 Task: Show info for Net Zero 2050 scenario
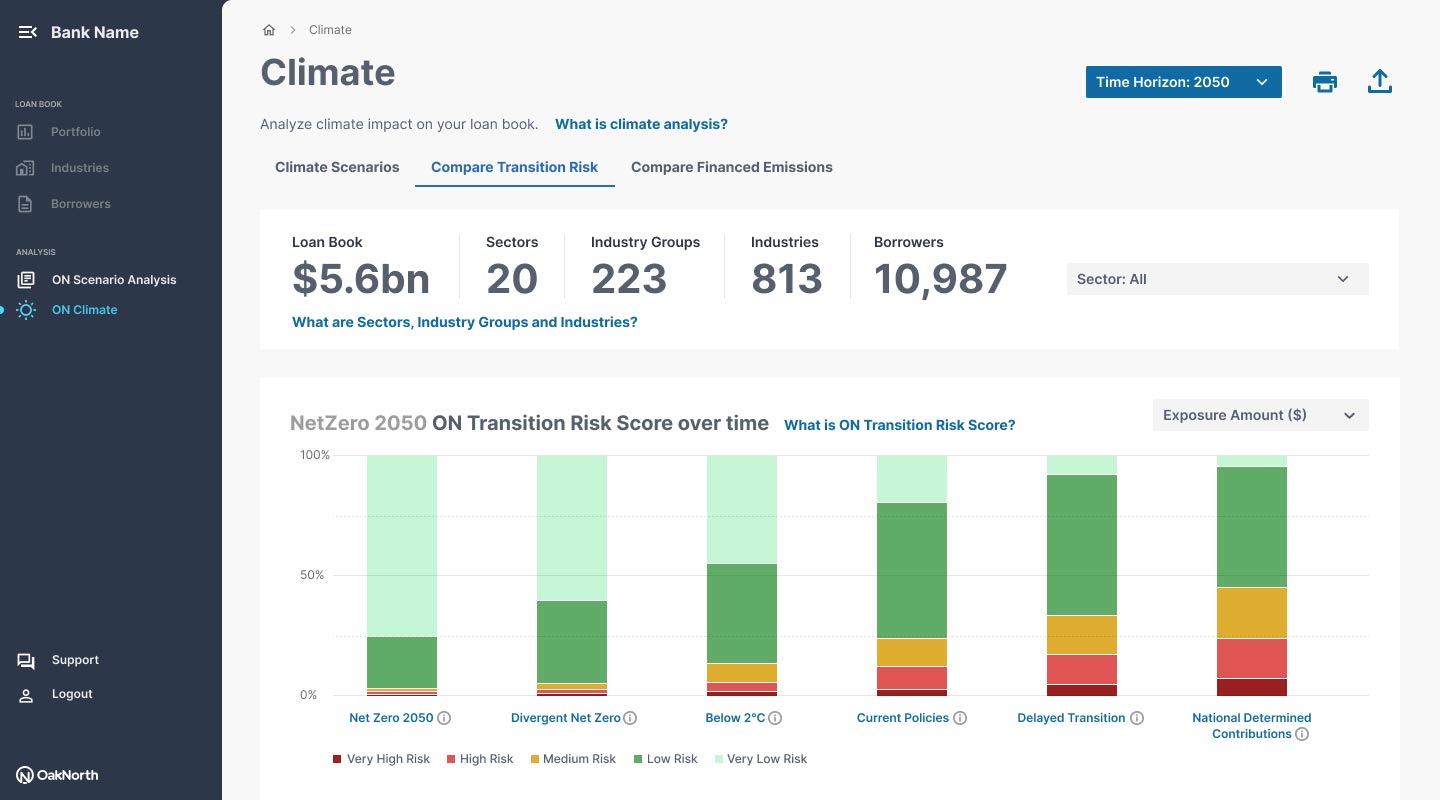pos(445,718)
